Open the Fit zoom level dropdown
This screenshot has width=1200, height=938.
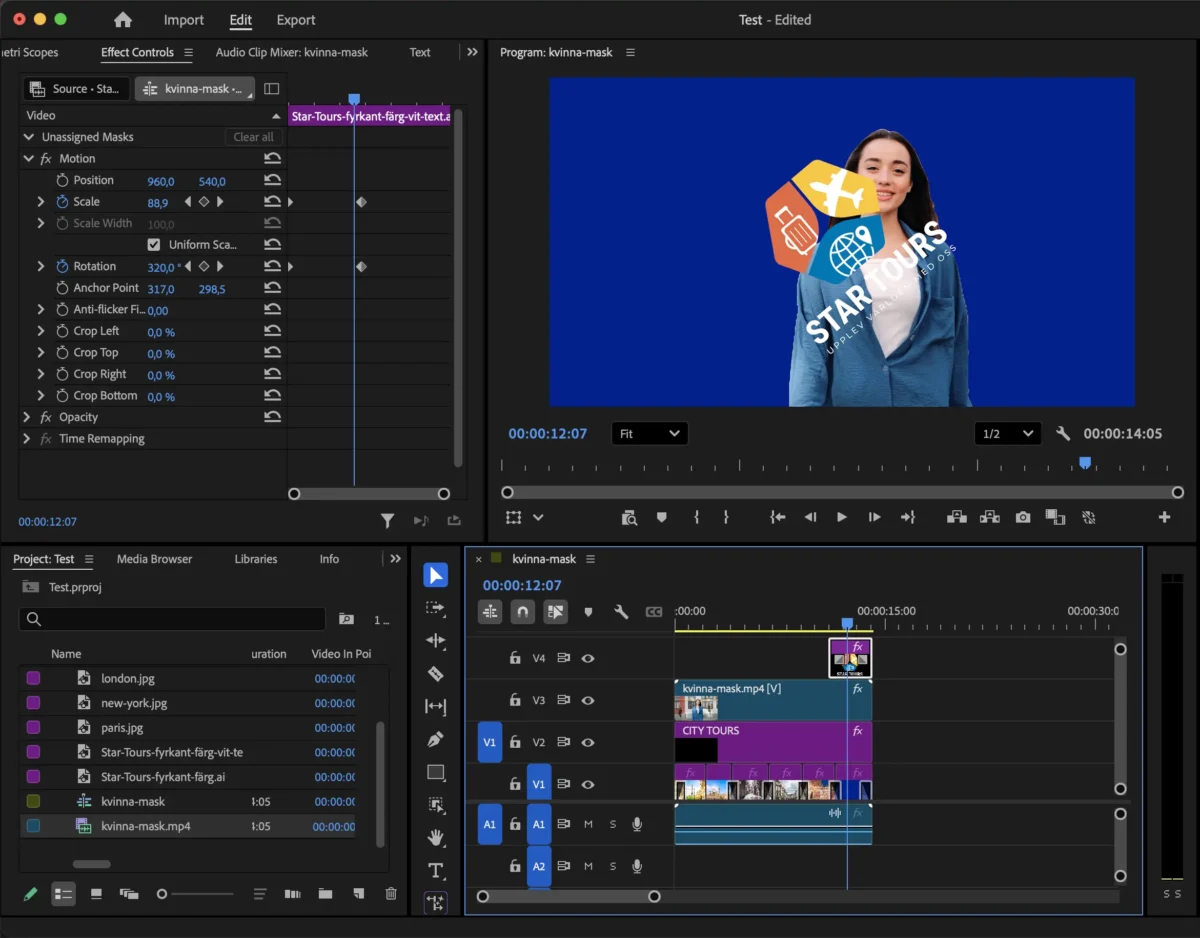pos(649,434)
